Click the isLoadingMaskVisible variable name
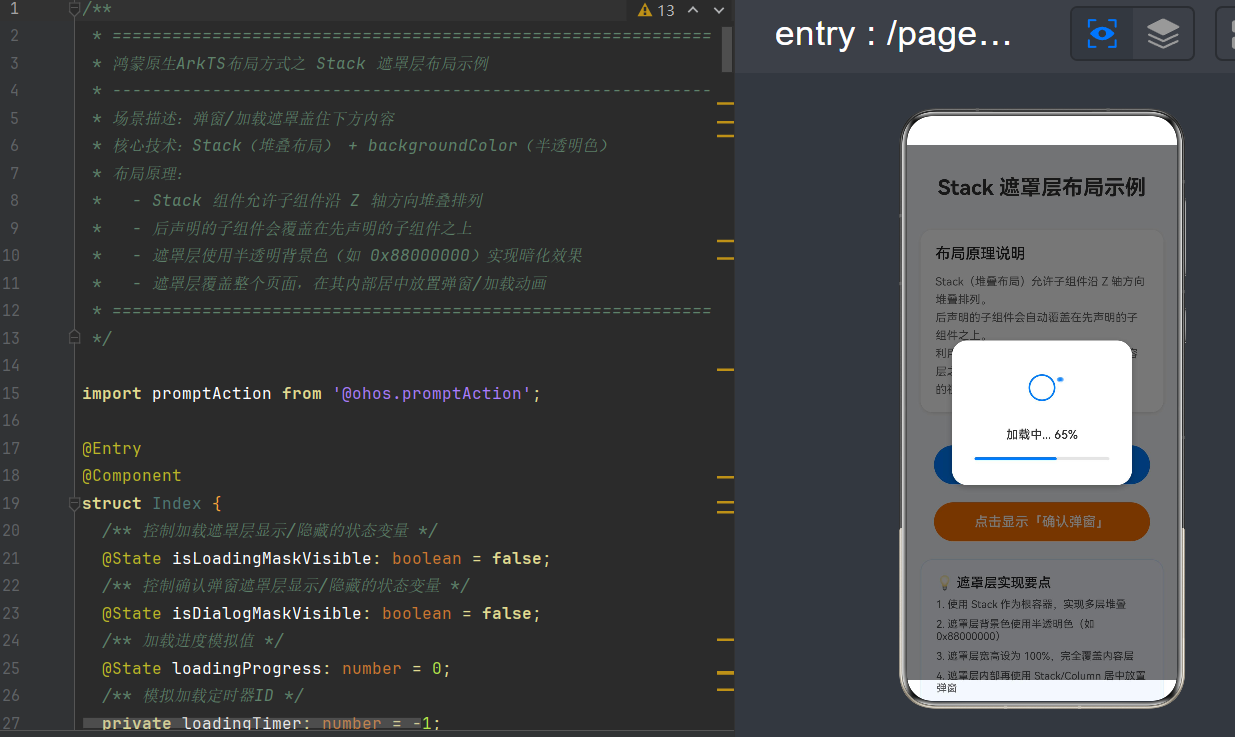 [271, 558]
